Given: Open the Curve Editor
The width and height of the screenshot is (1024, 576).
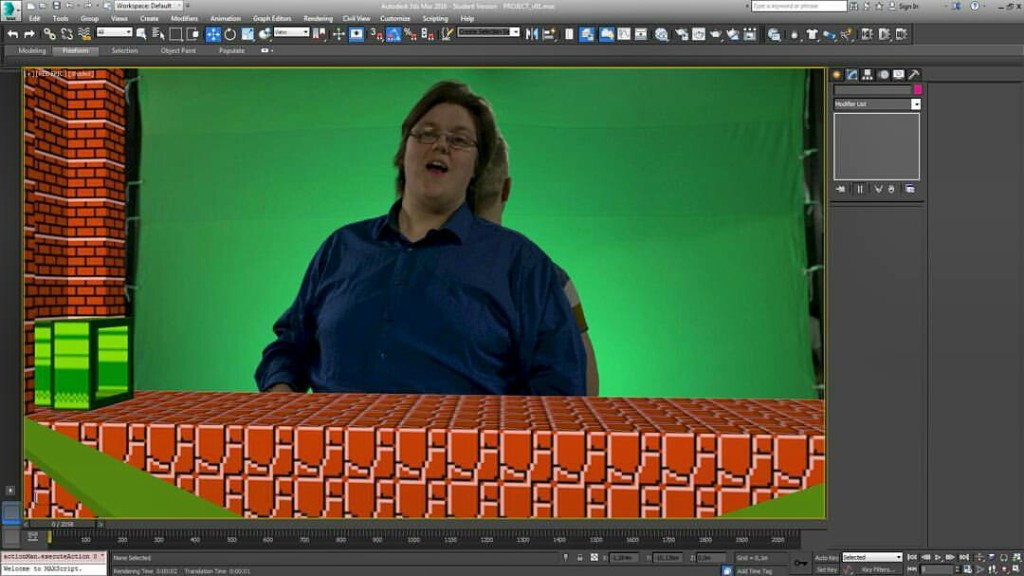Looking at the screenshot, I should pos(624,34).
